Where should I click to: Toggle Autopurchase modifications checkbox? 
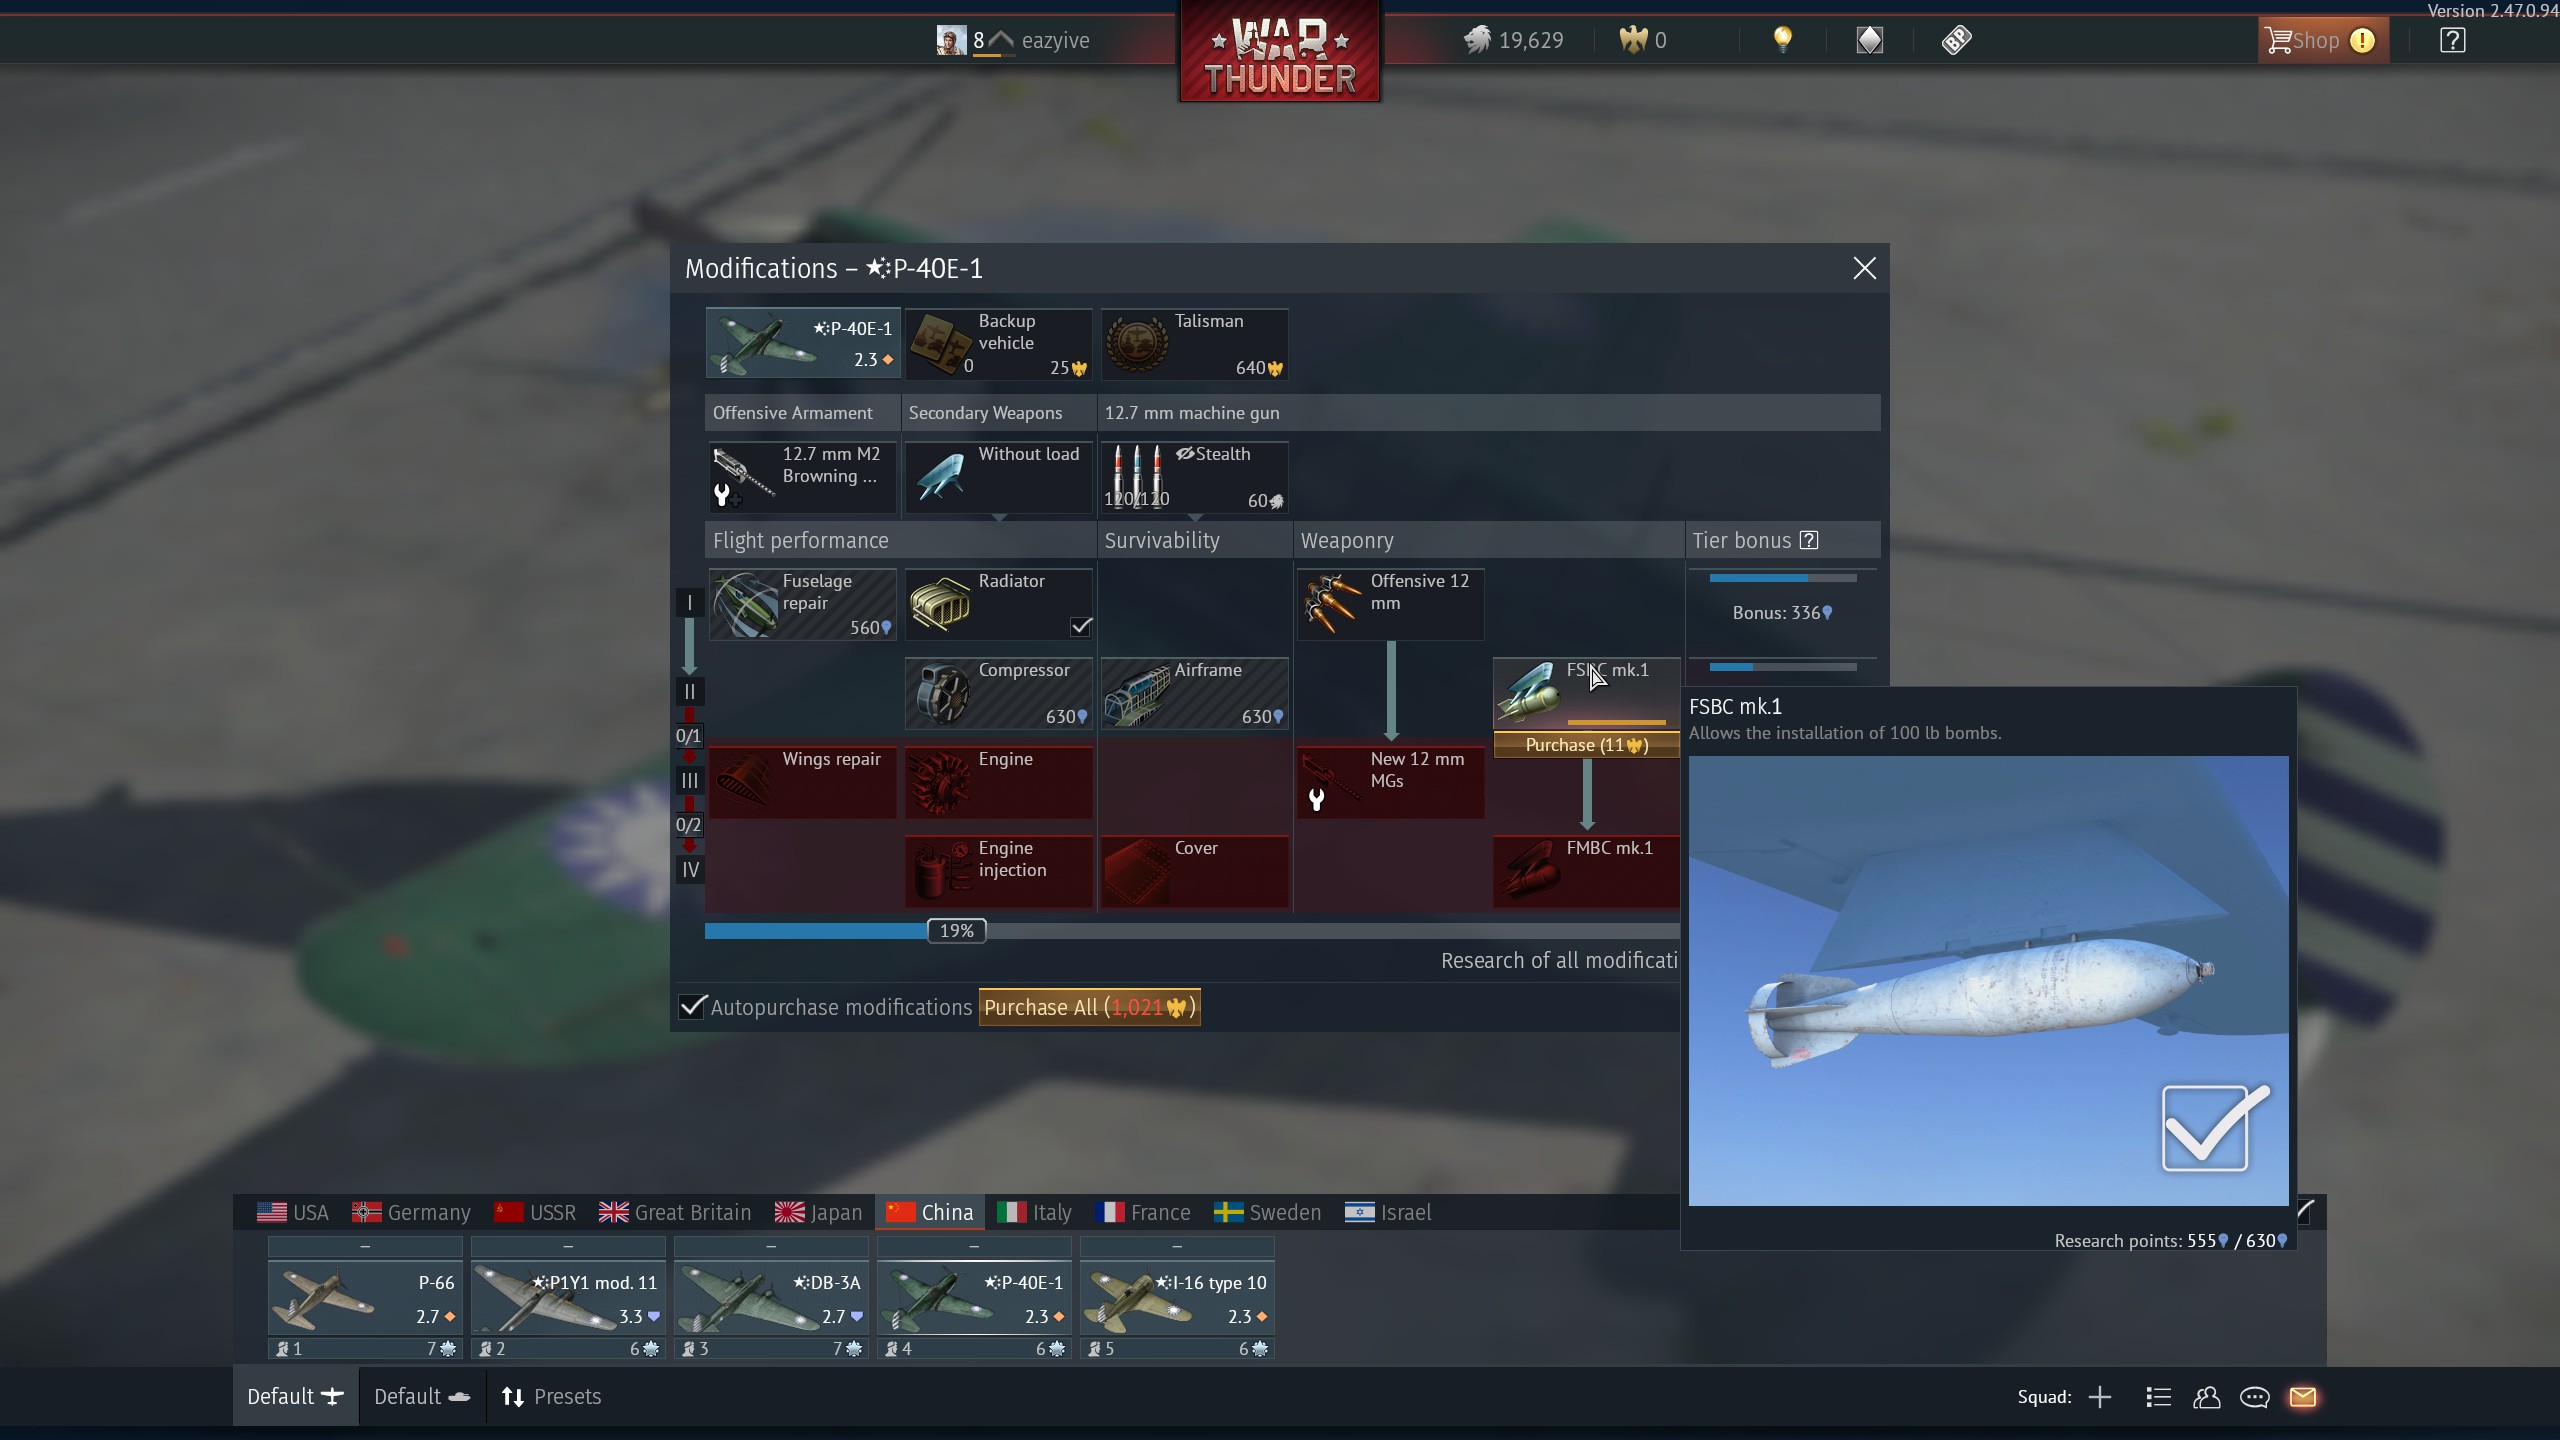(692, 1007)
